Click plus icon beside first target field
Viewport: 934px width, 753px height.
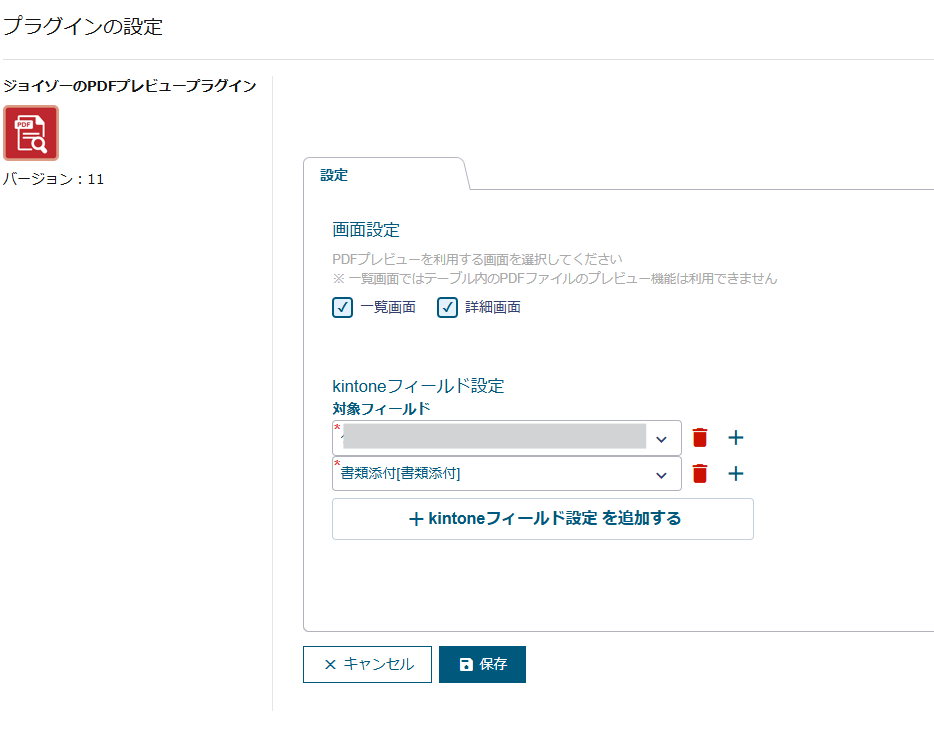[x=736, y=438]
